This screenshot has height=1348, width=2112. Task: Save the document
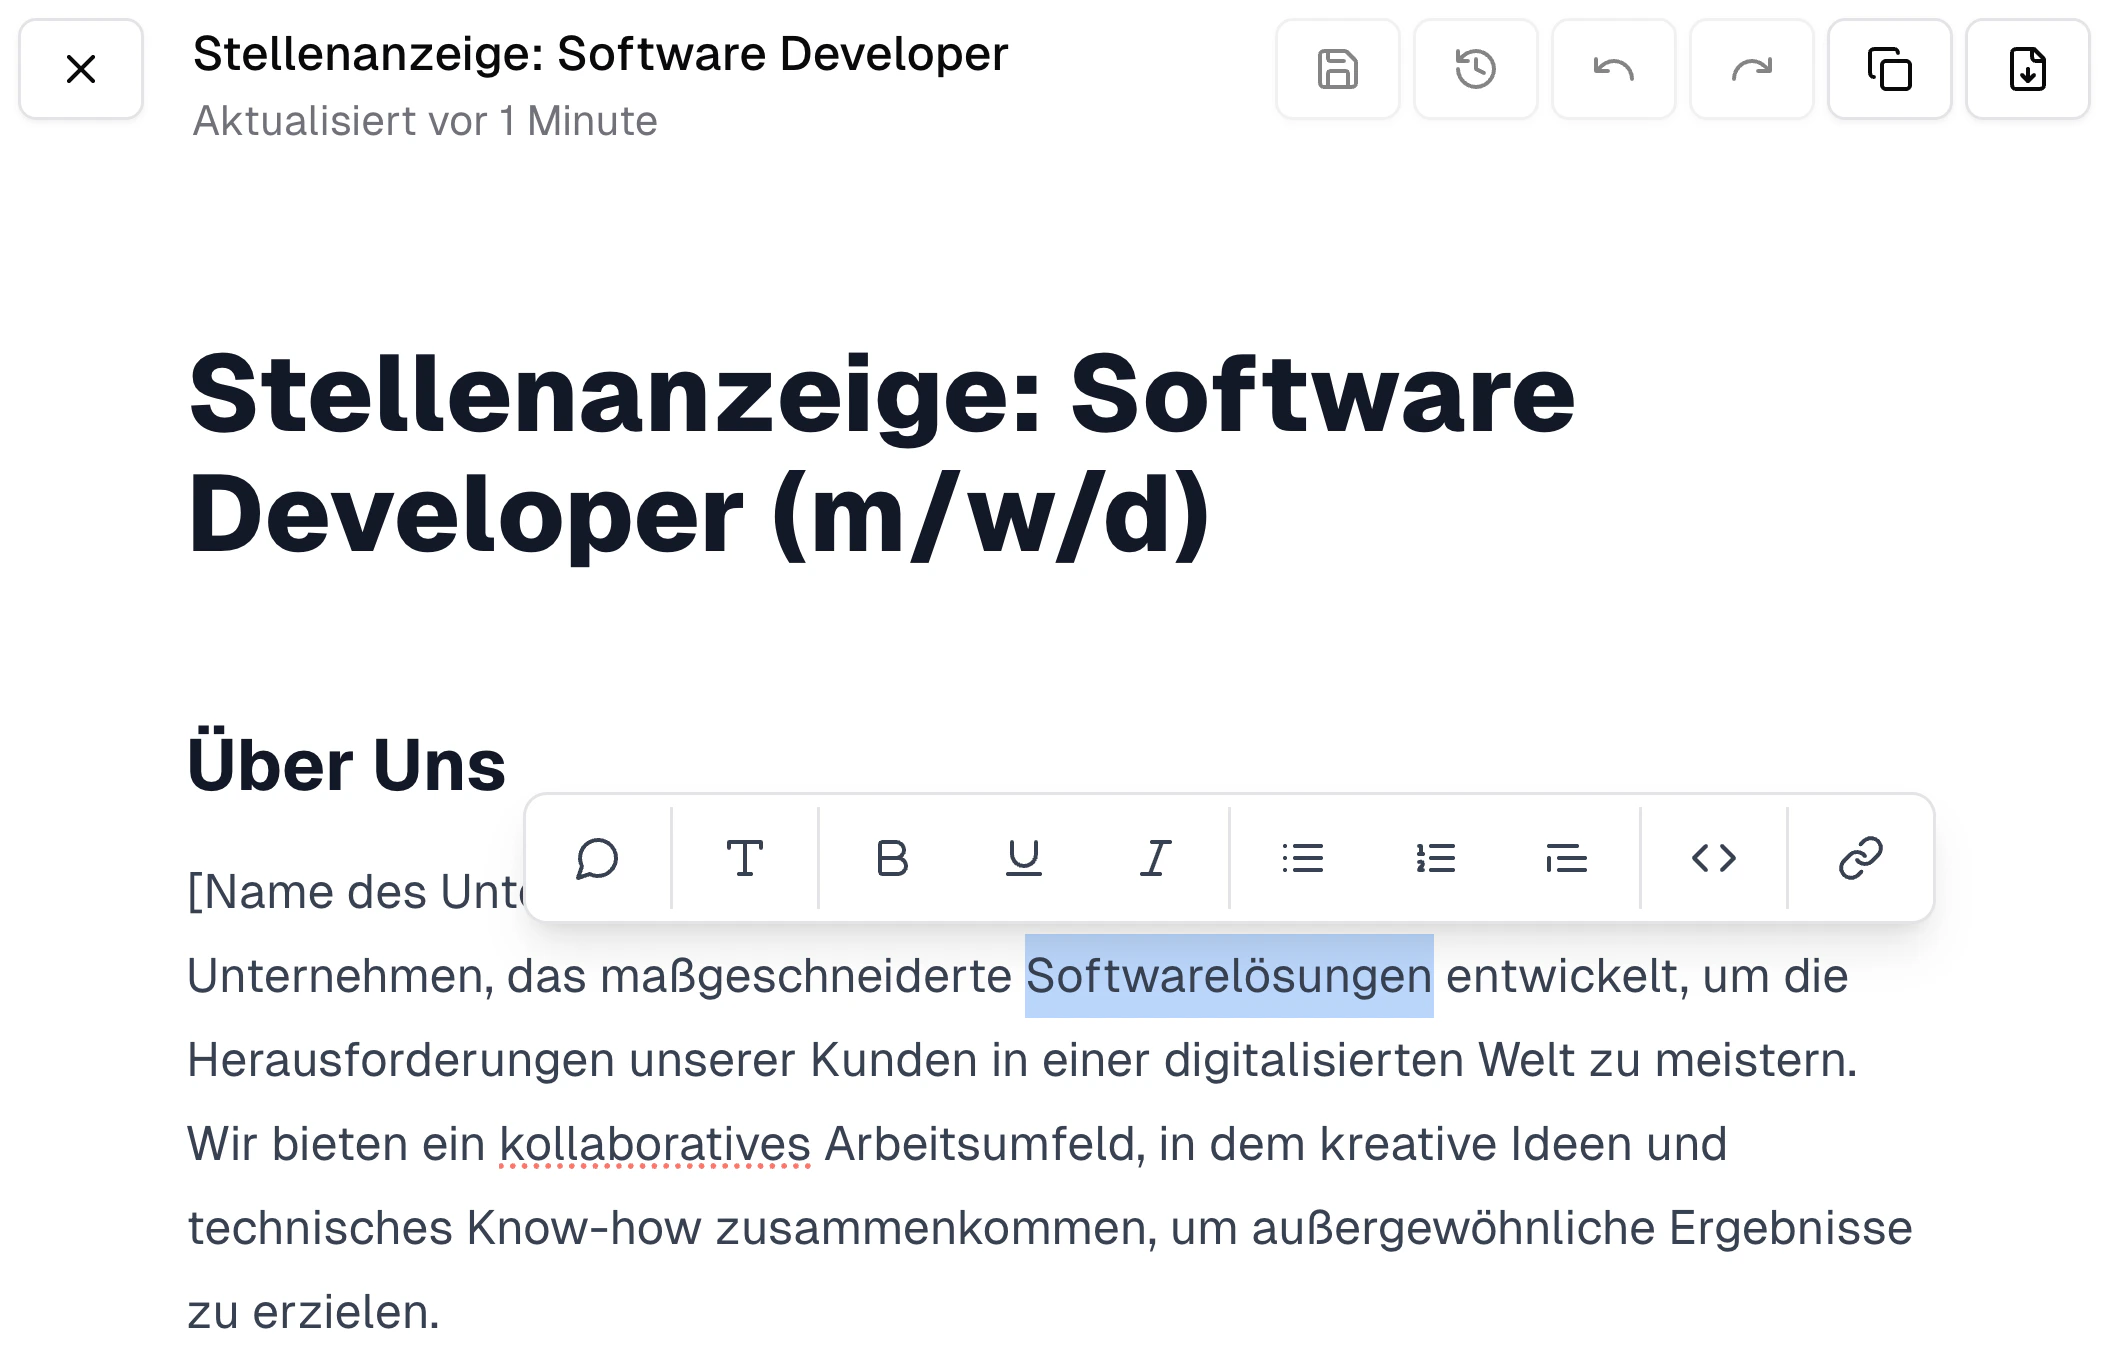(x=1337, y=69)
